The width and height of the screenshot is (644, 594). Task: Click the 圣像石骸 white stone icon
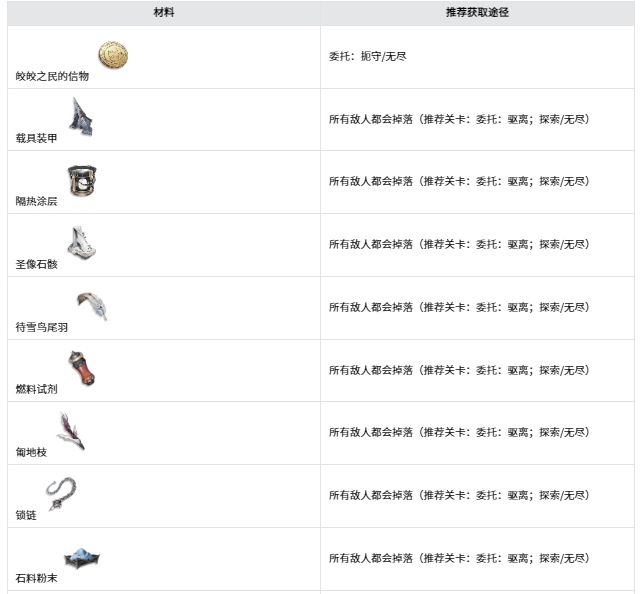coord(80,243)
